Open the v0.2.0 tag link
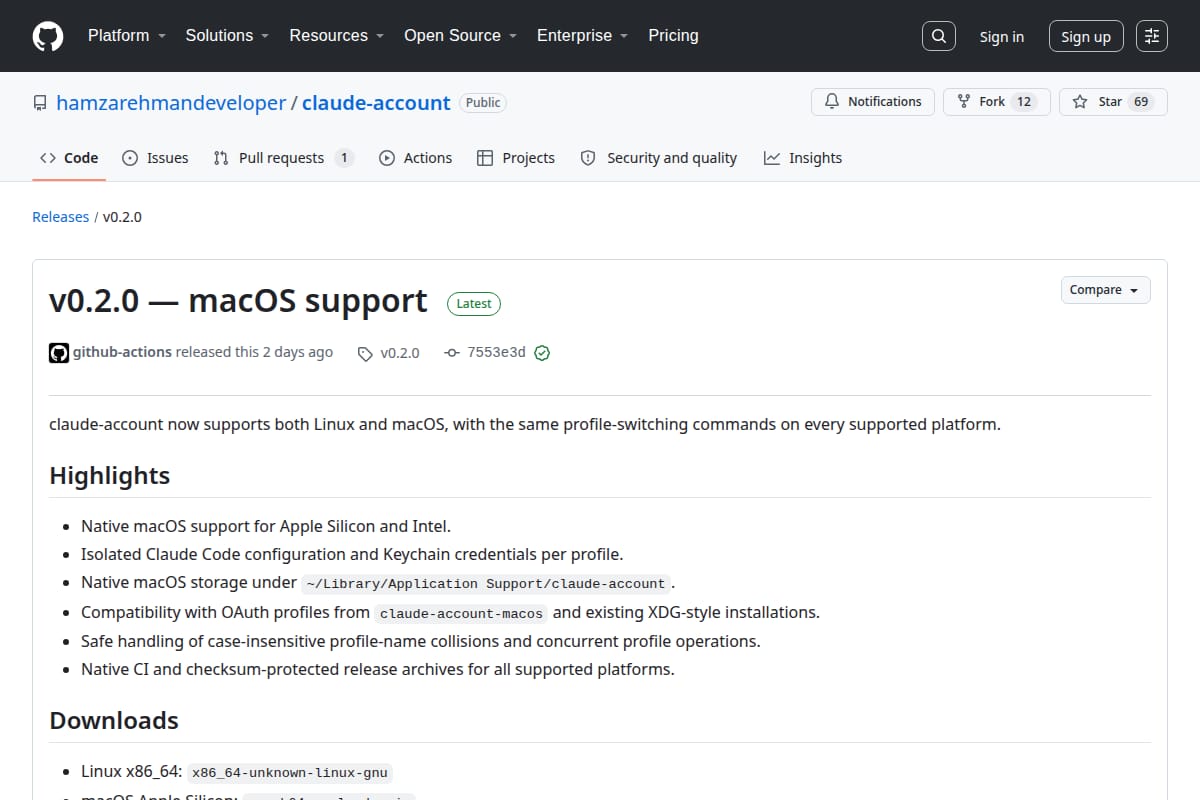 389,353
